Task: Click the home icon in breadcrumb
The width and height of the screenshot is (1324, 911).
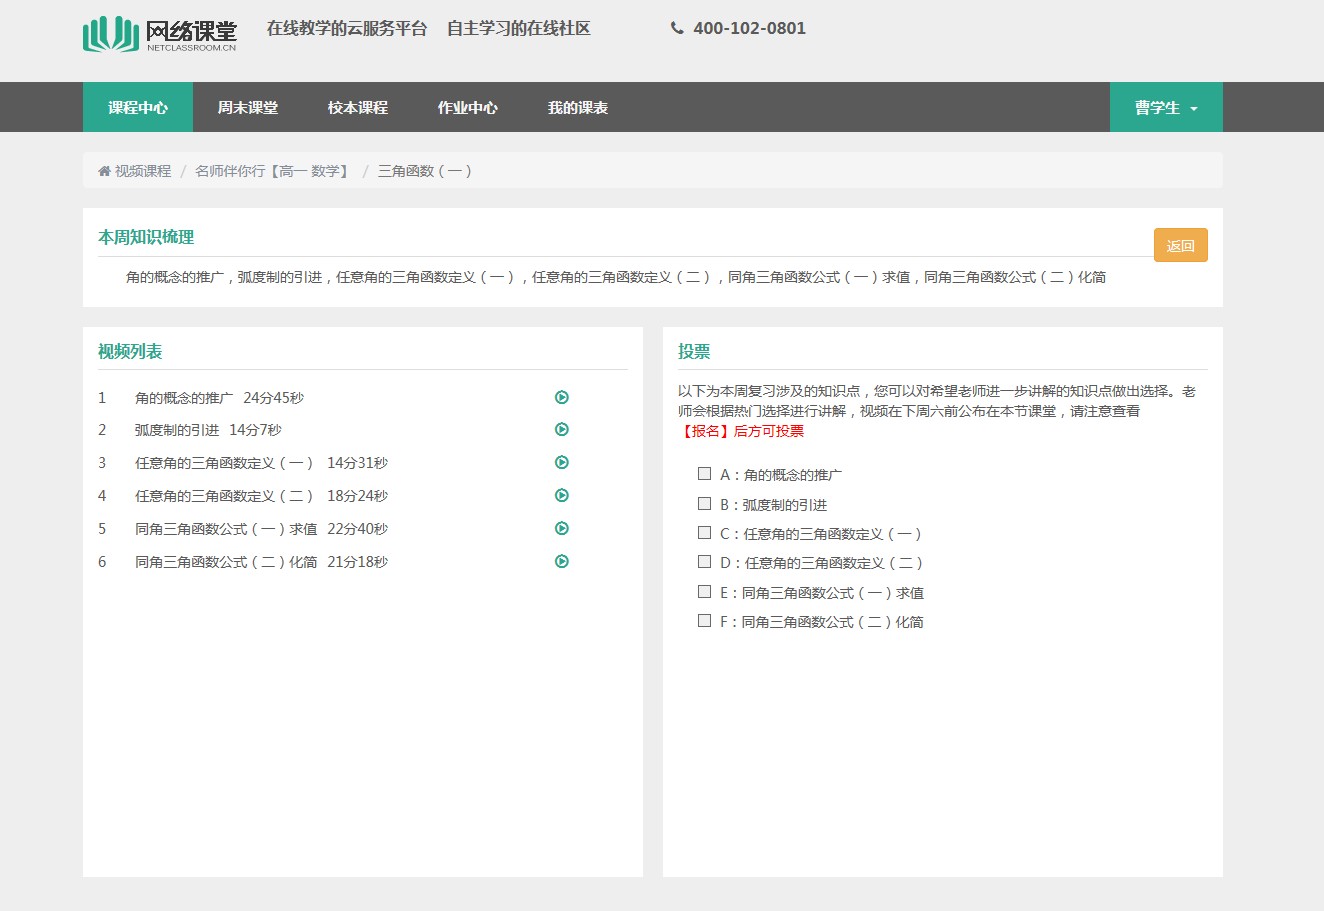Action: 104,171
